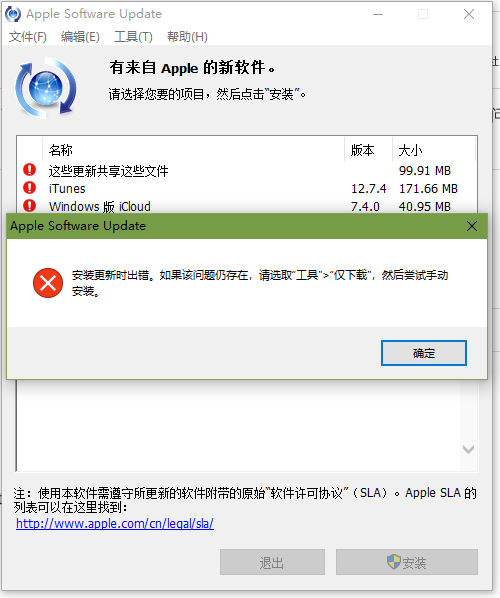Click the 退出 button

(x=272, y=562)
